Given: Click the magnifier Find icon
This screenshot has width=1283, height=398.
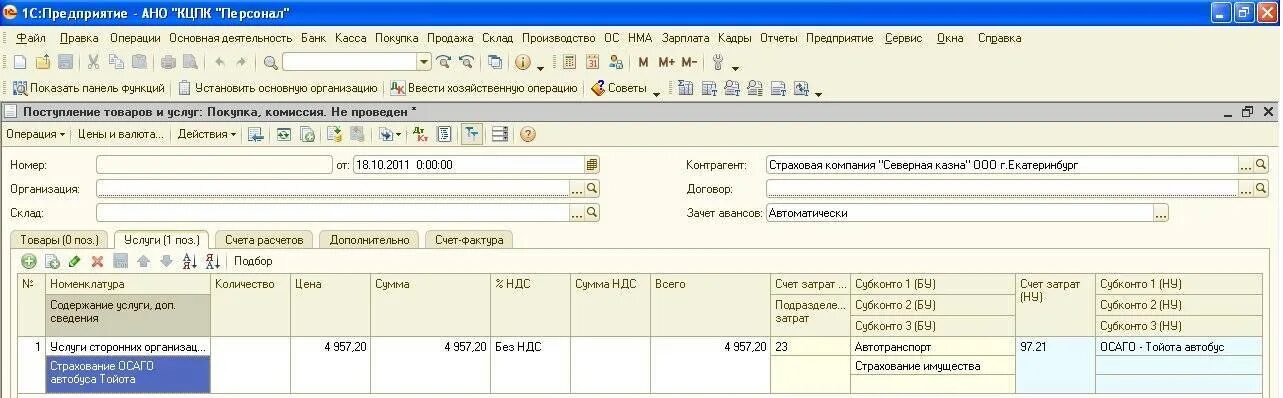Looking at the screenshot, I should pos(270,62).
